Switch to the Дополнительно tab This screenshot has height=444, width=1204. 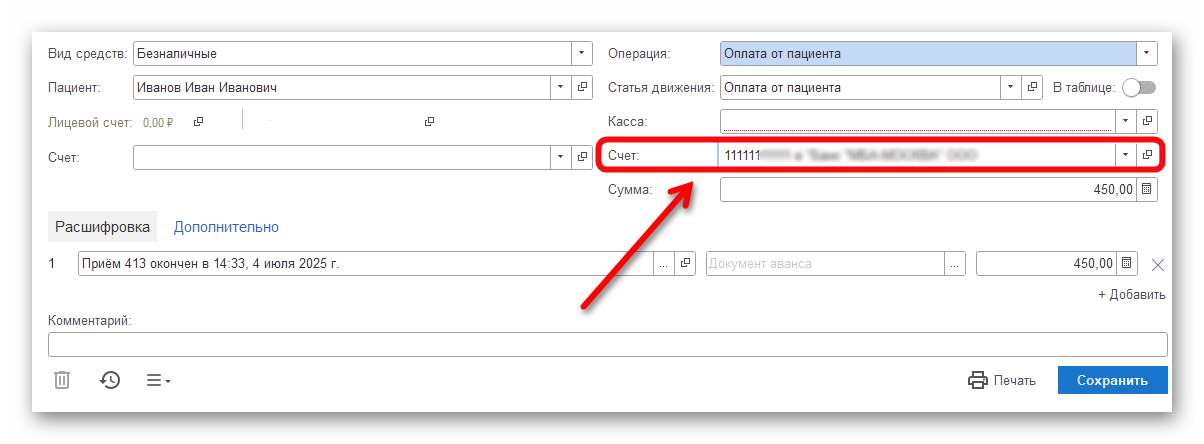(226, 227)
